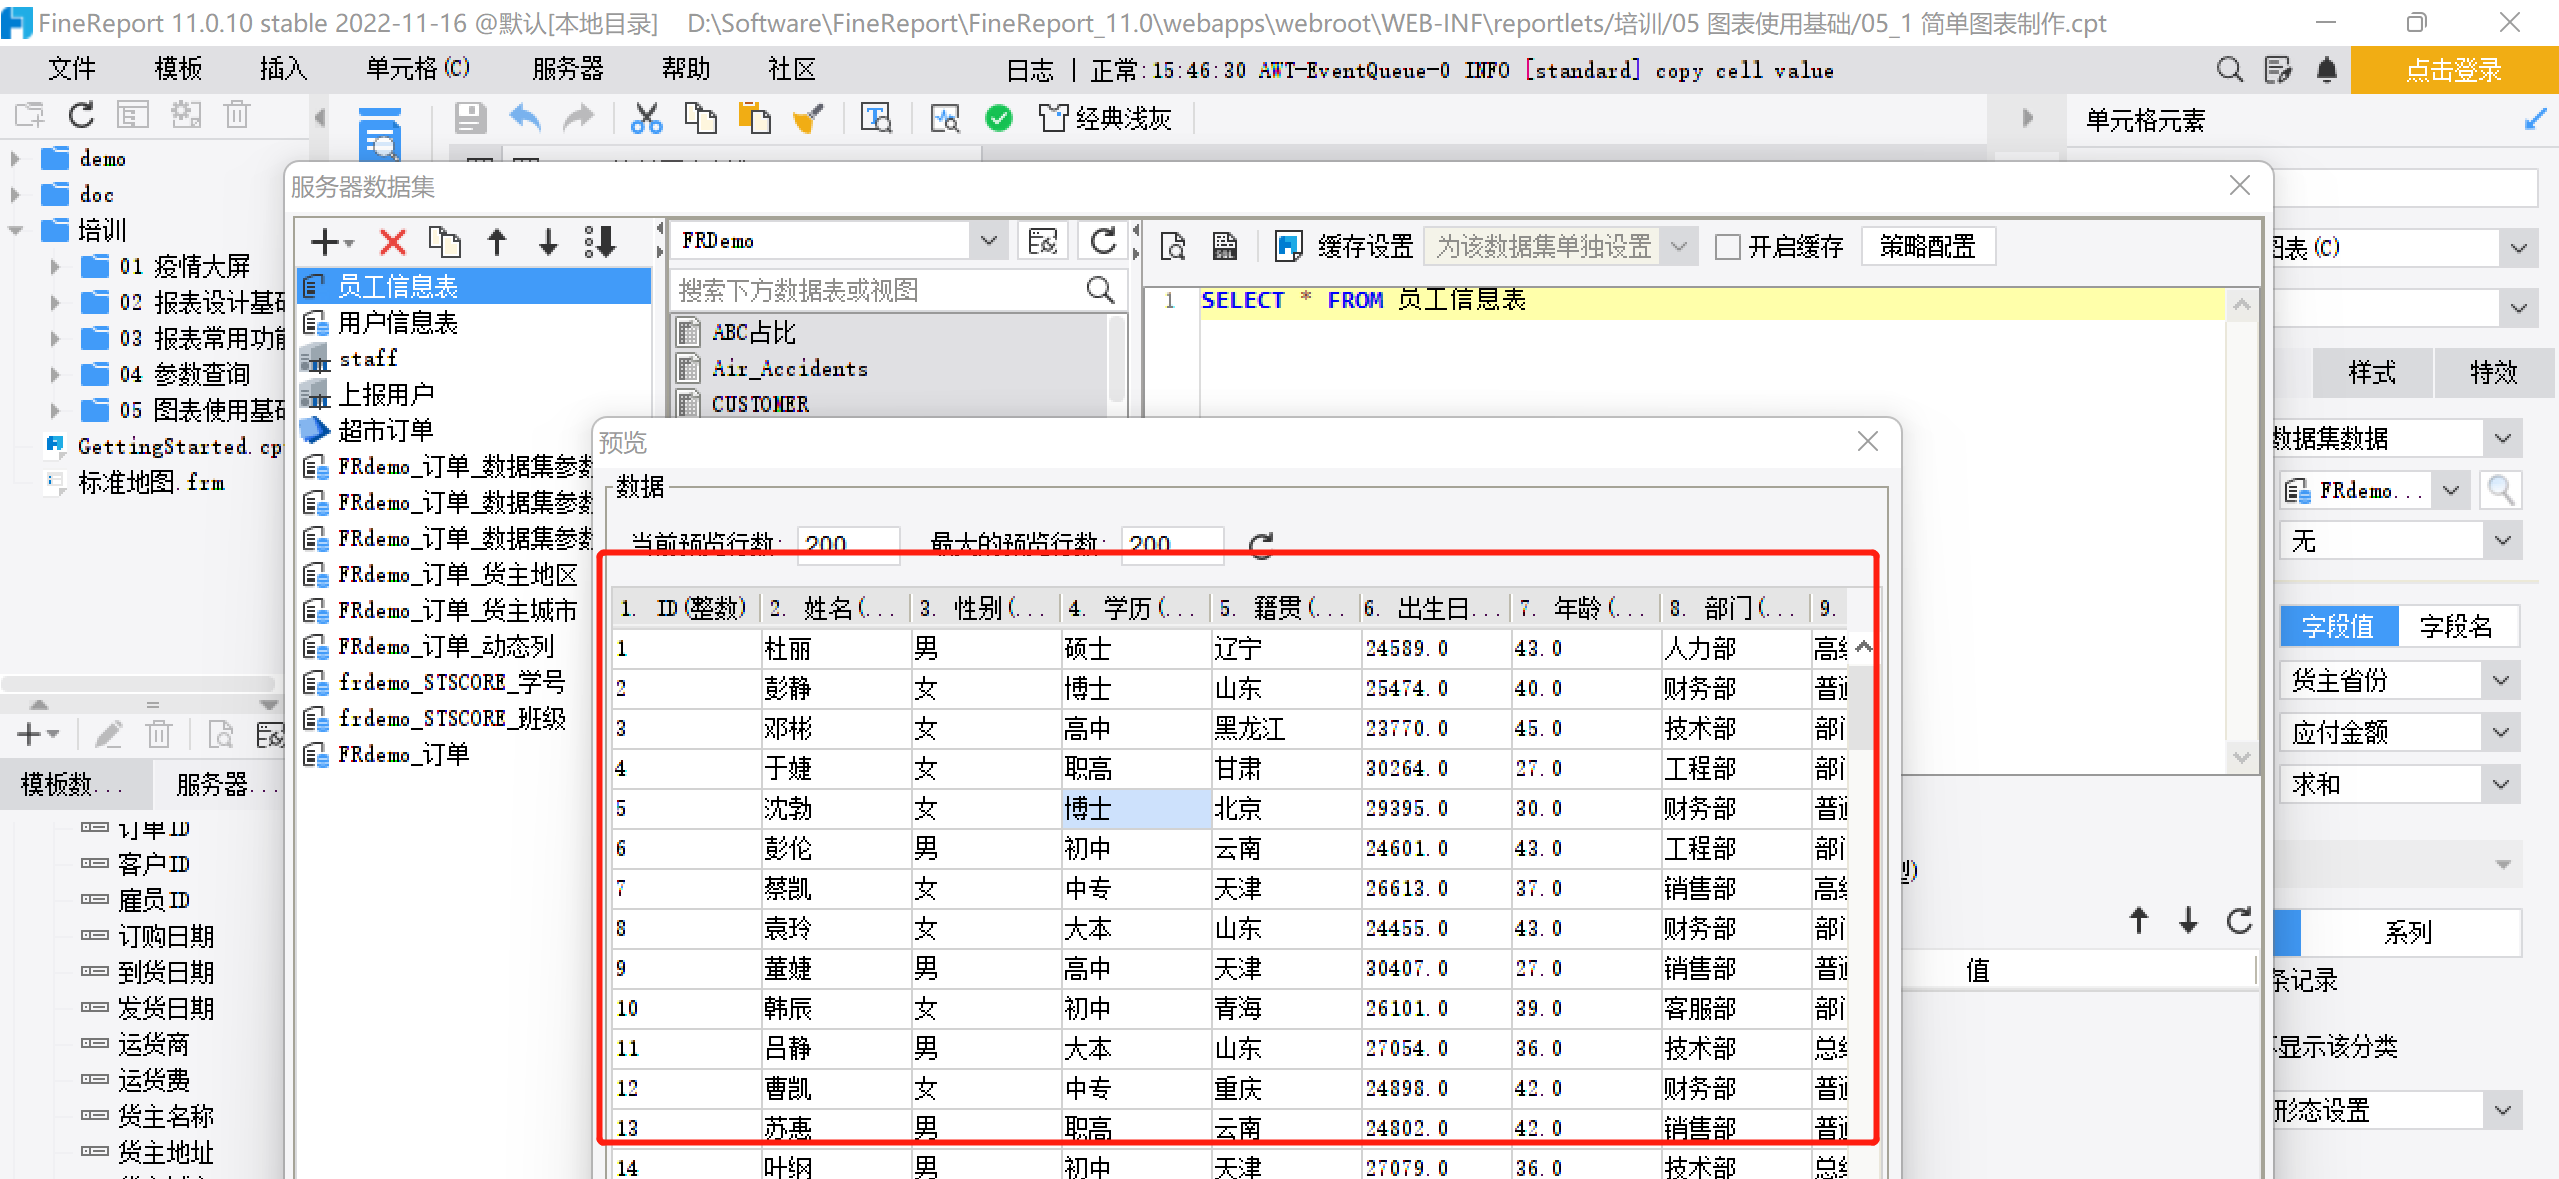Select the 用户信息表 dataset
This screenshot has width=2559, height=1179.
point(396,322)
